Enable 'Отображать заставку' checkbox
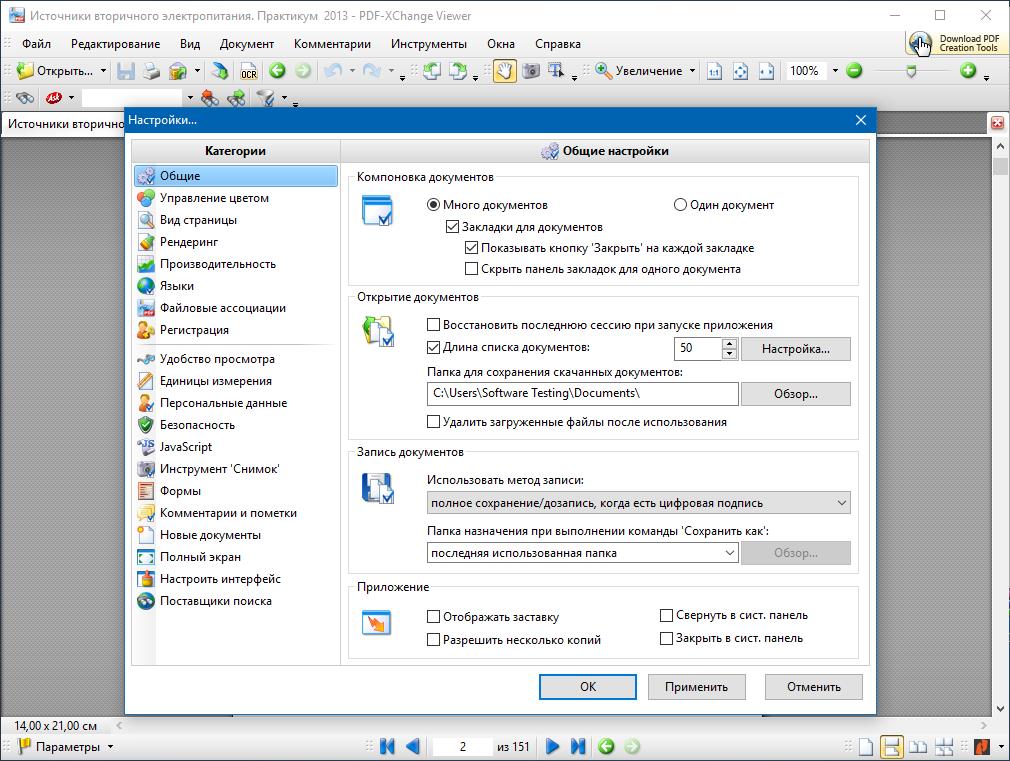The width and height of the screenshot is (1010, 761). tap(434, 617)
